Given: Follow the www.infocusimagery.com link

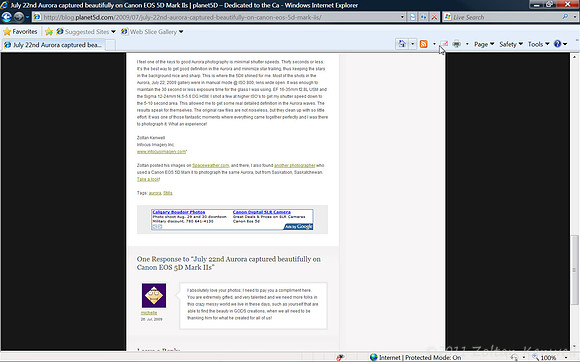Looking at the screenshot, I should coord(161,152).
